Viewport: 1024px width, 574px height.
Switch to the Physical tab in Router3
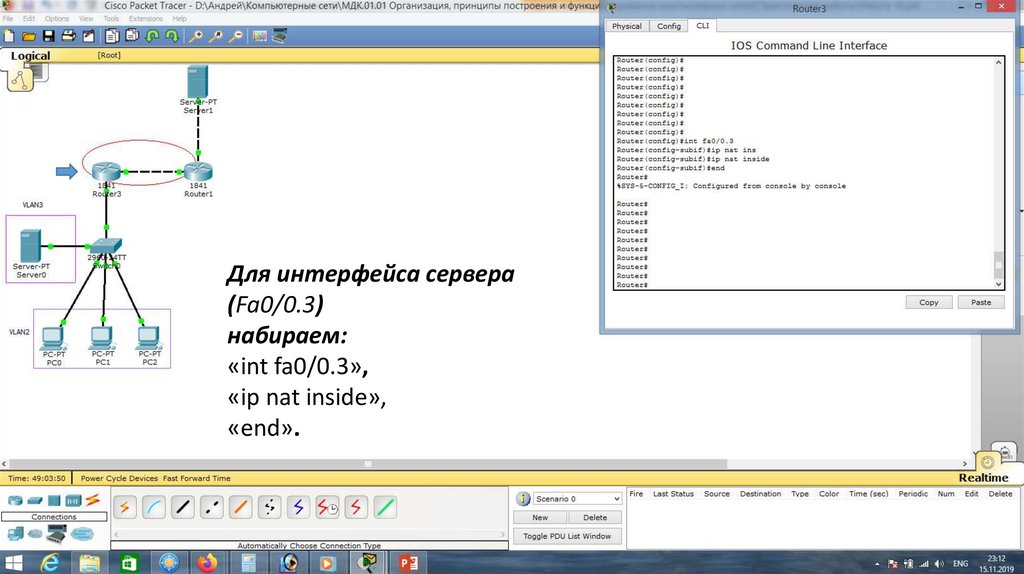[x=626, y=26]
